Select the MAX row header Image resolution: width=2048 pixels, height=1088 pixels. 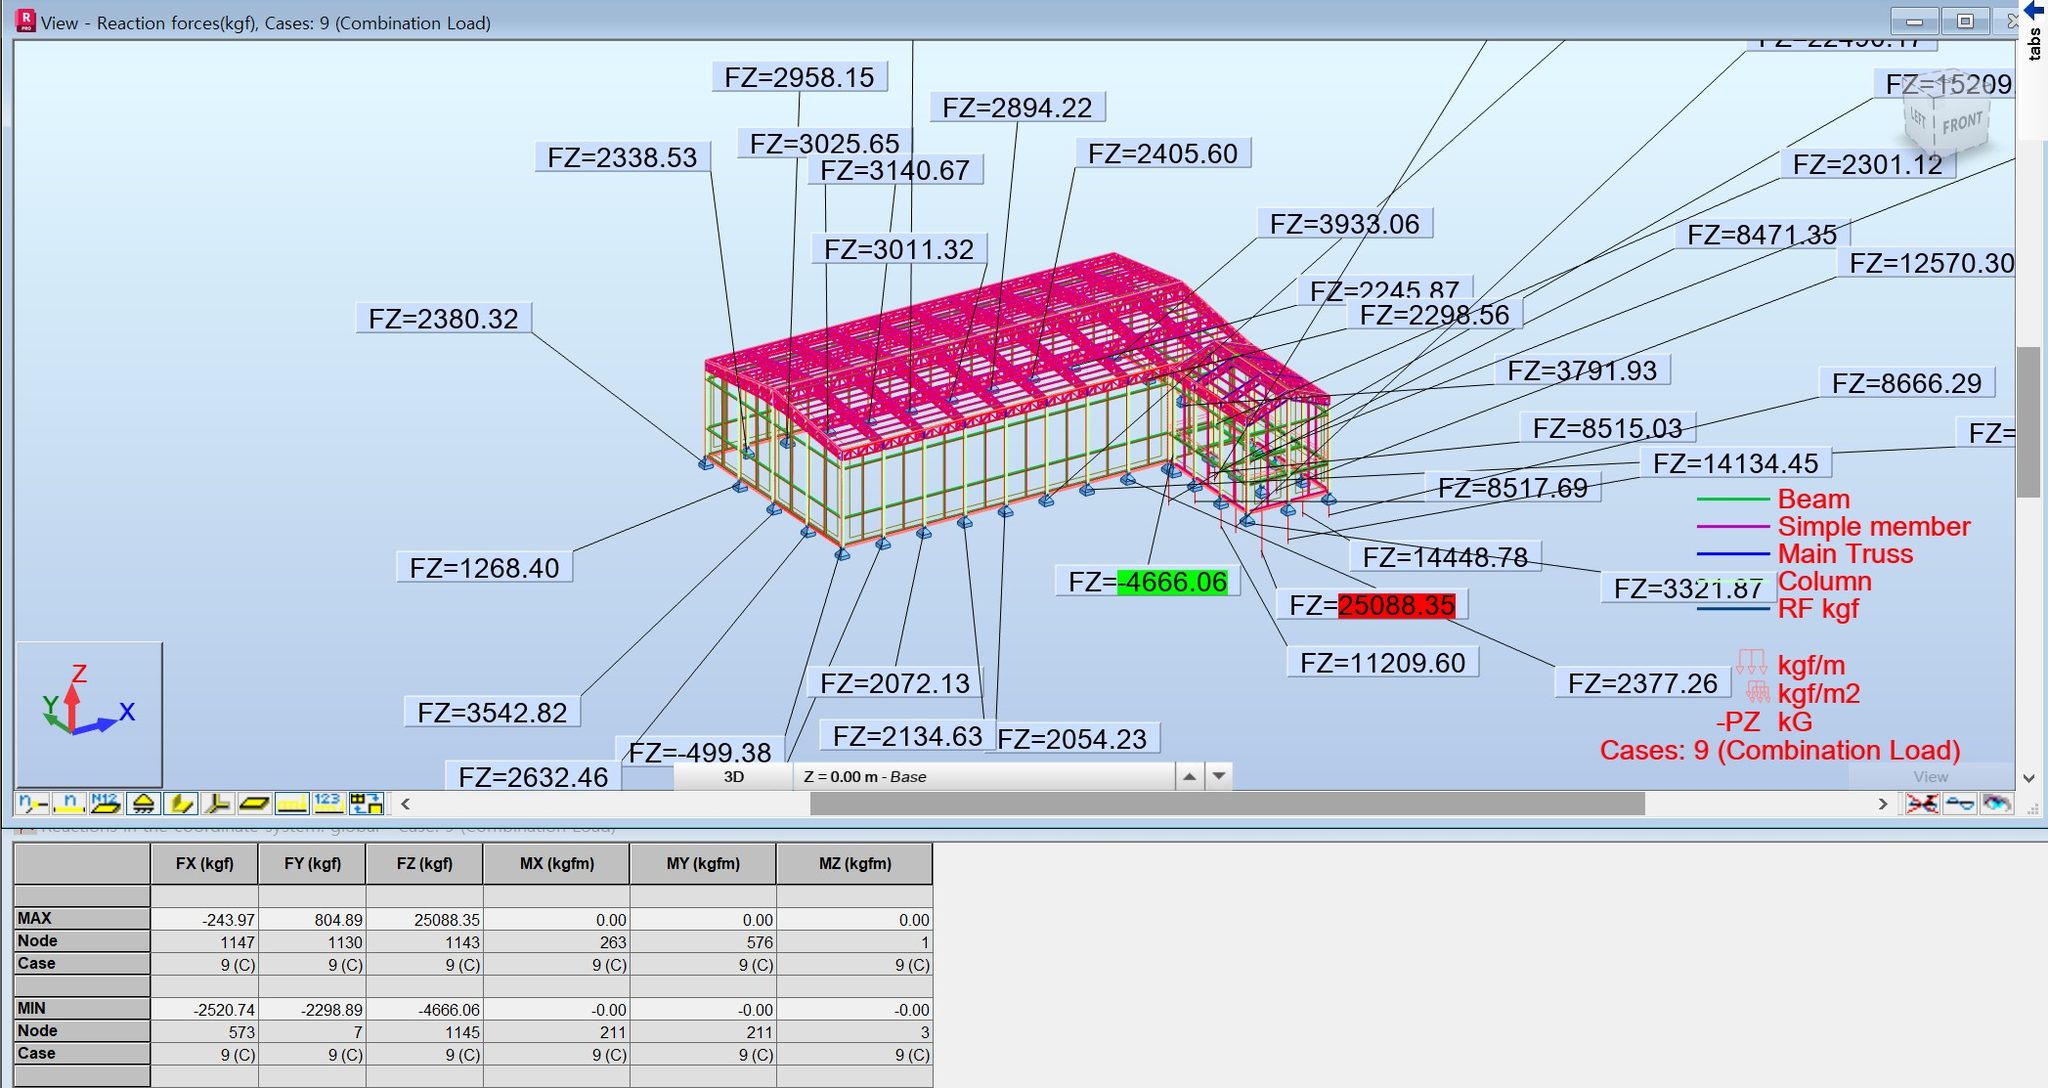click(x=82, y=918)
